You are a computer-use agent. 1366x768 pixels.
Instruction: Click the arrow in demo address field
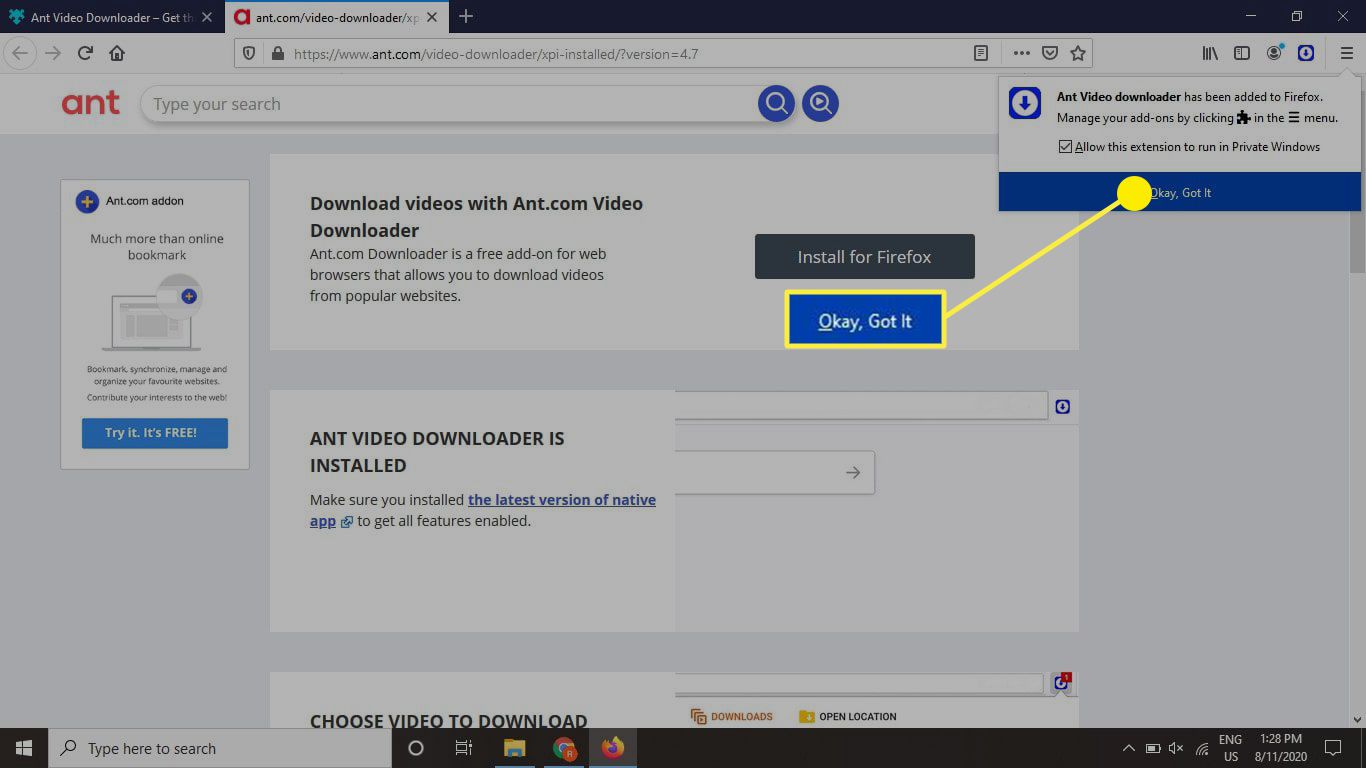click(853, 472)
